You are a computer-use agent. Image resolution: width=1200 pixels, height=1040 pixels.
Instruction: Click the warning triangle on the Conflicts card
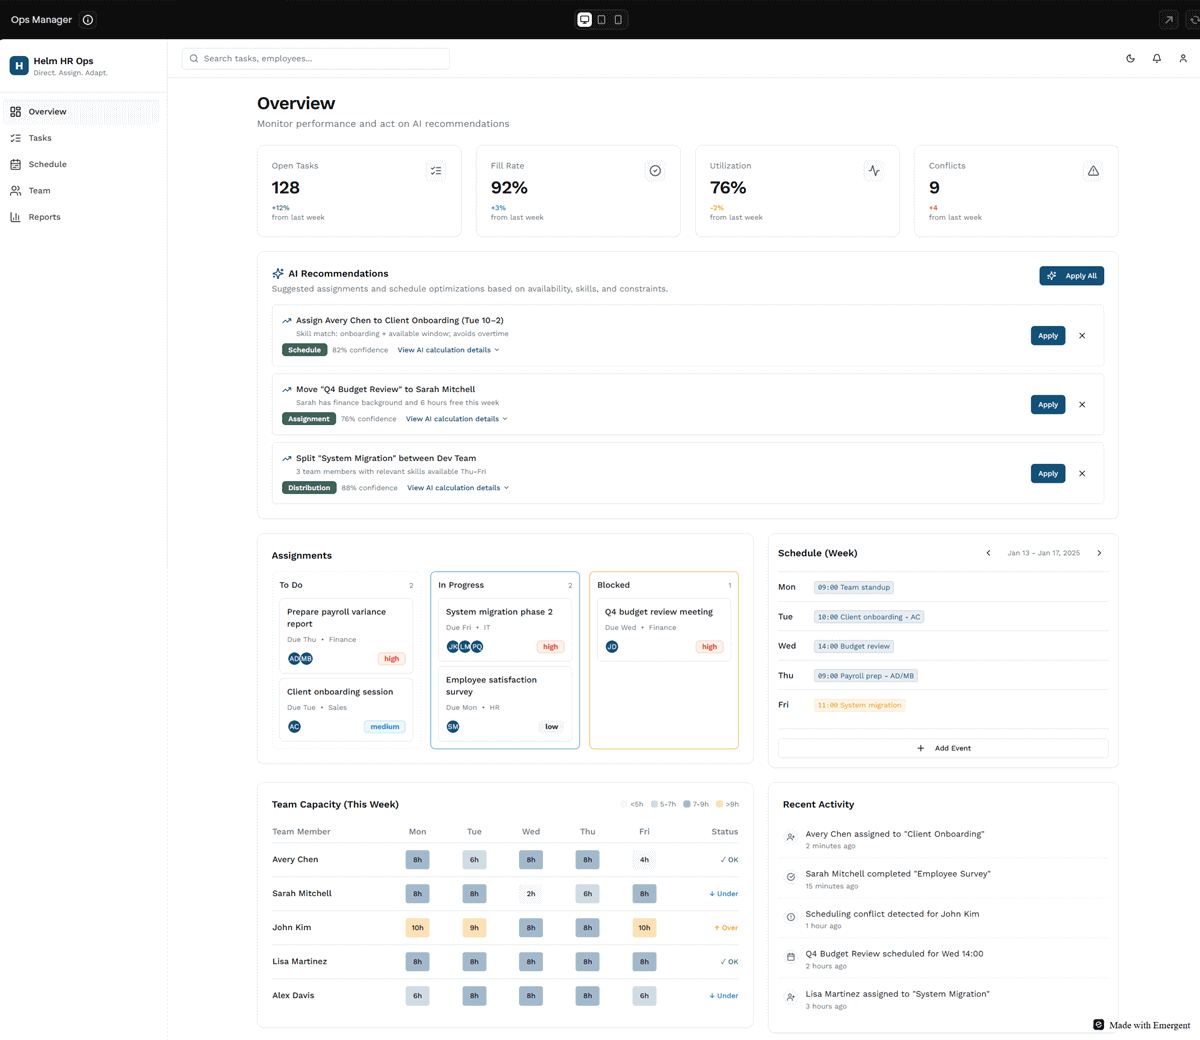point(1093,170)
